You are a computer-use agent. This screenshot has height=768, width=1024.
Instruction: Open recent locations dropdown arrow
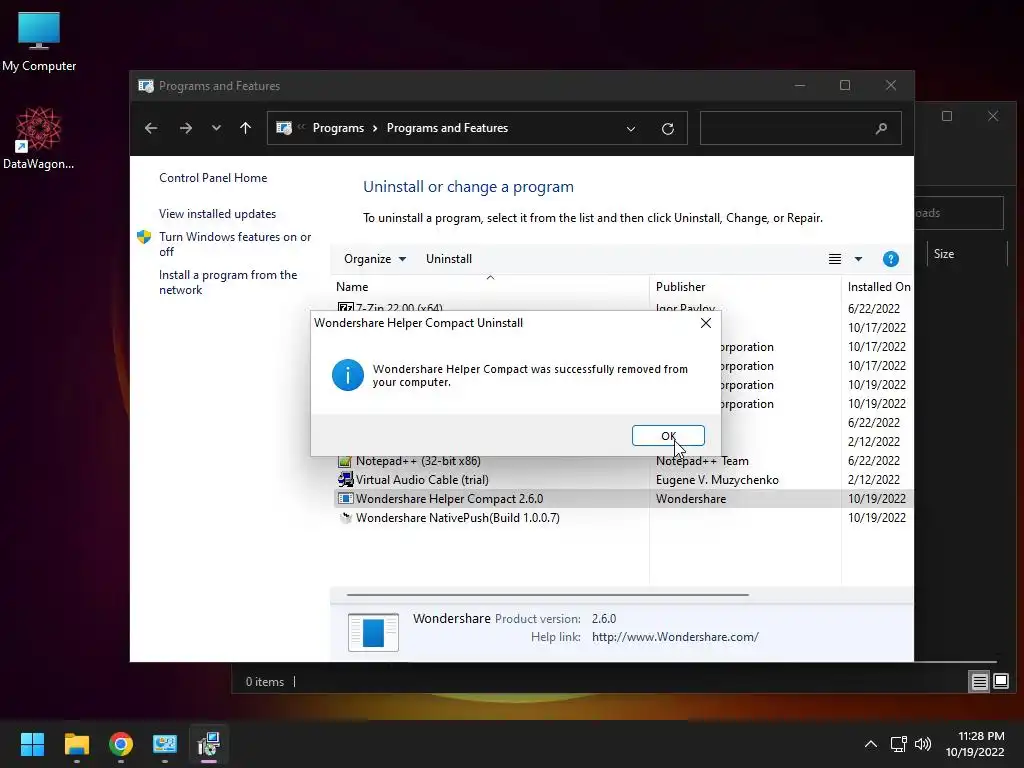(x=216, y=128)
